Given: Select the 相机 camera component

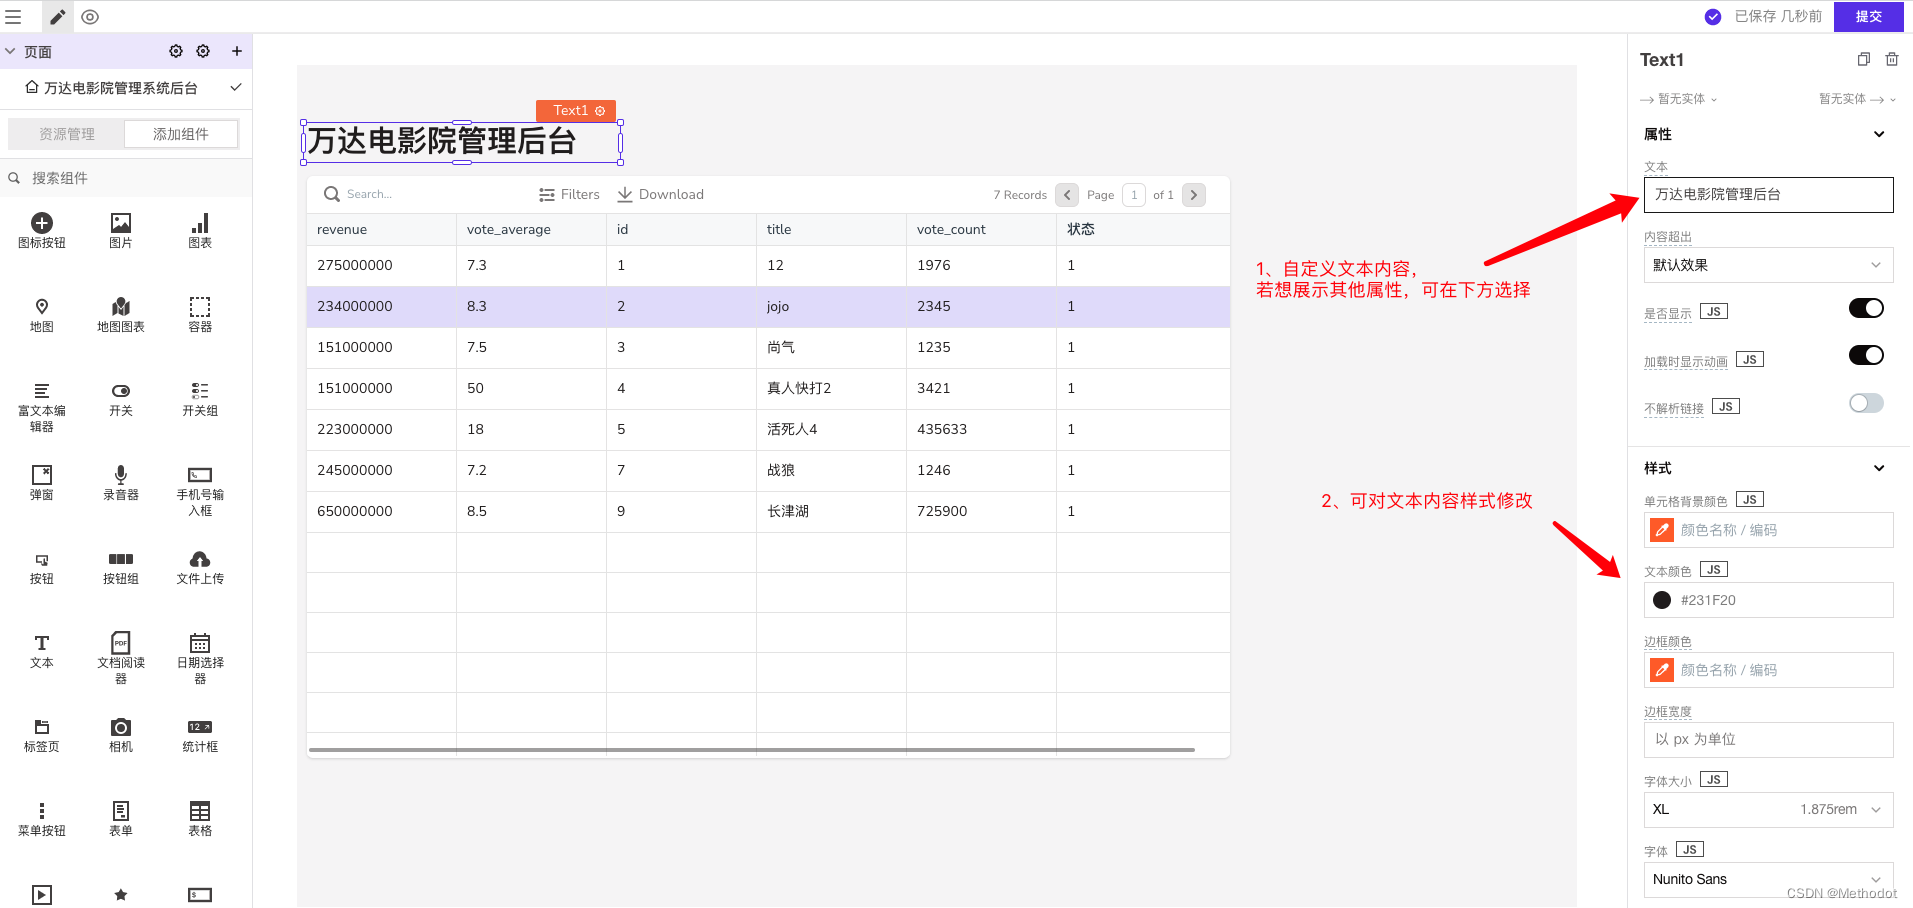Looking at the screenshot, I should click(x=121, y=735).
